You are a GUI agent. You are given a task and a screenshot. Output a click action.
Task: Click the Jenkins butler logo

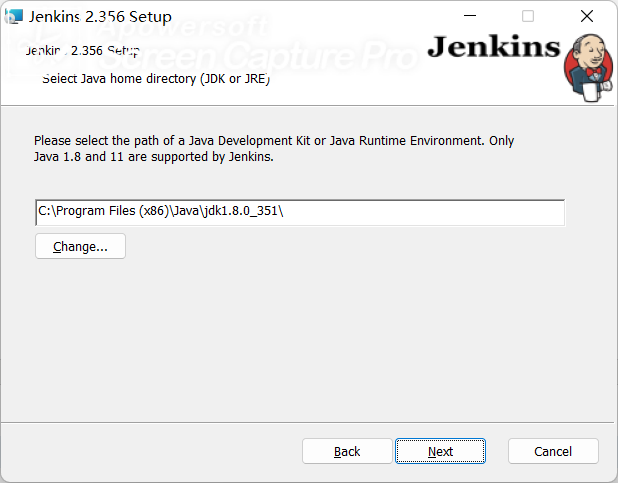coord(588,67)
